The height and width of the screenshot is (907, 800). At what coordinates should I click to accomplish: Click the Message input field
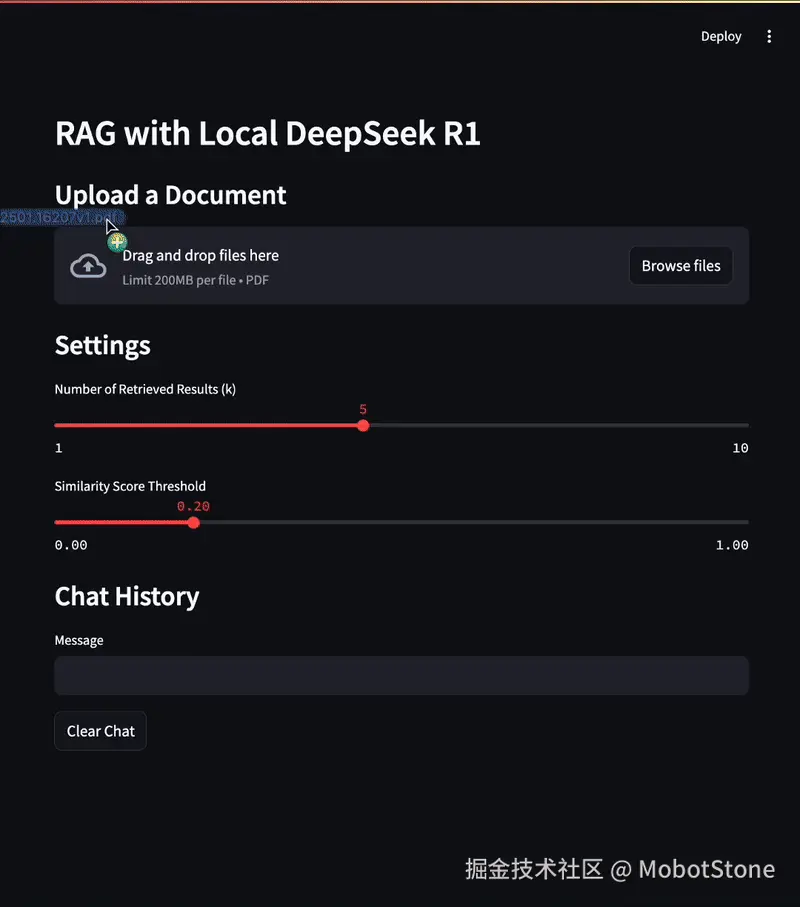(401, 676)
